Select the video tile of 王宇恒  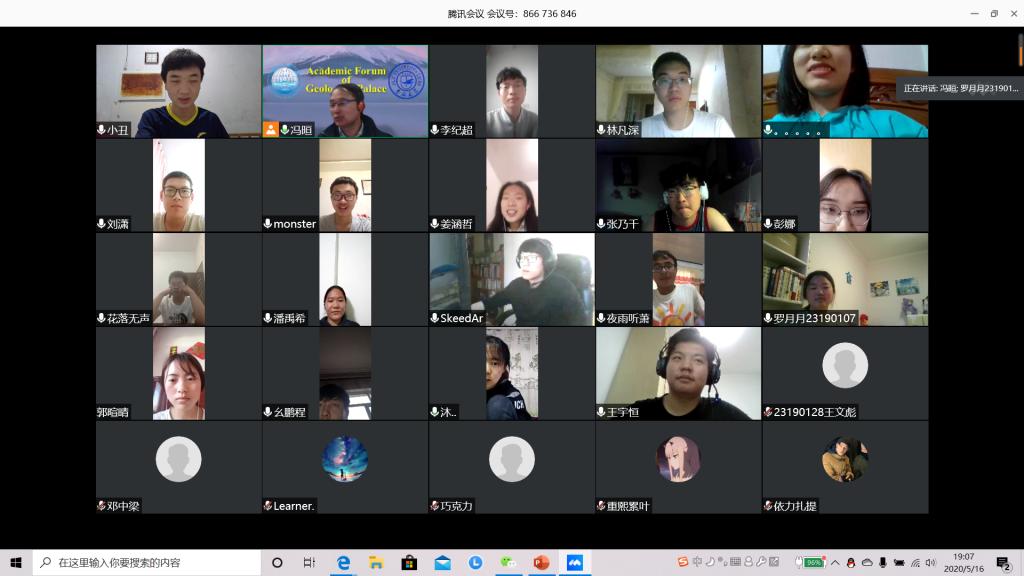tap(678, 373)
